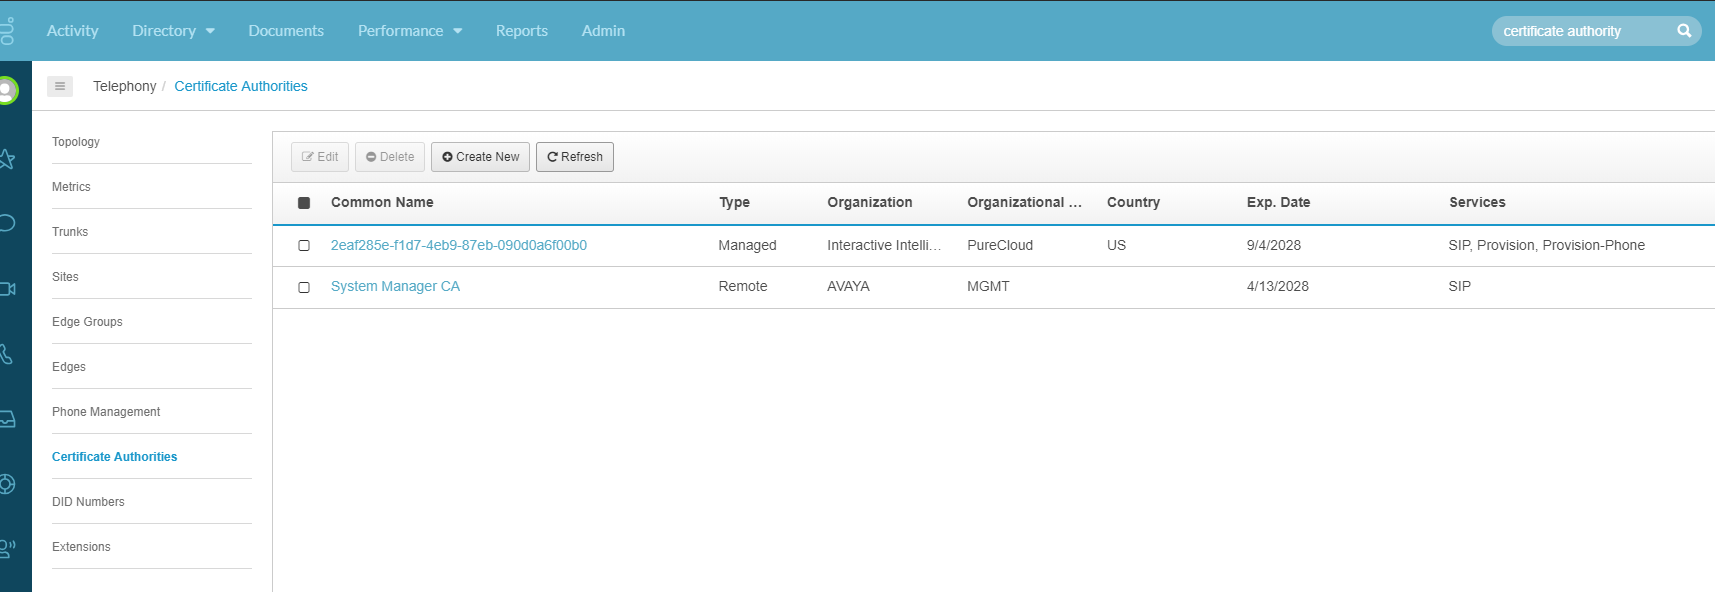Viewport: 1715px width, 592px height.
Task: Click the PureCloud organizational unit cell
Action: [x=1000, y=245]
